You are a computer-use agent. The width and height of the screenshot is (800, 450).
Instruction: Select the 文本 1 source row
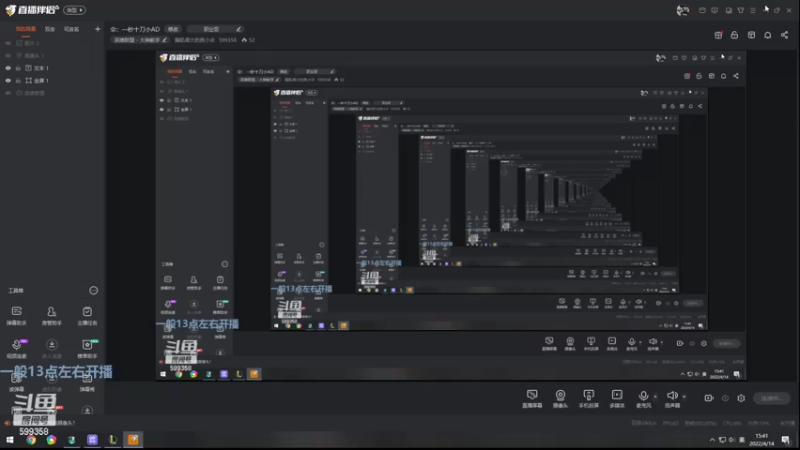[53, 68]
